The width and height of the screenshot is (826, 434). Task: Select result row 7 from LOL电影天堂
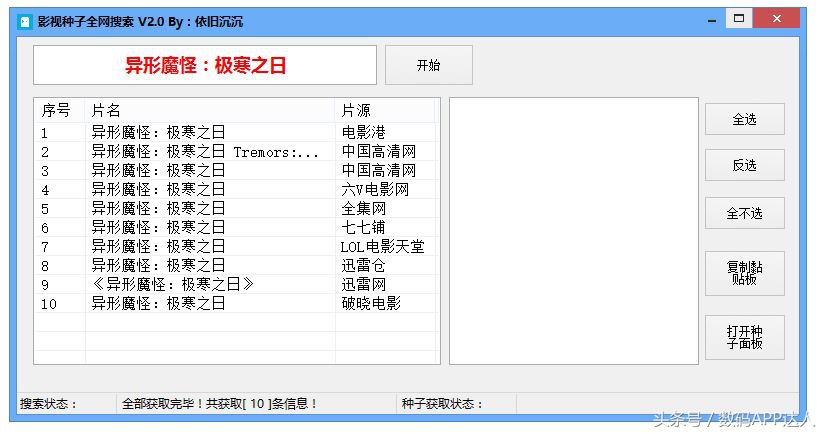click(236, 246)
